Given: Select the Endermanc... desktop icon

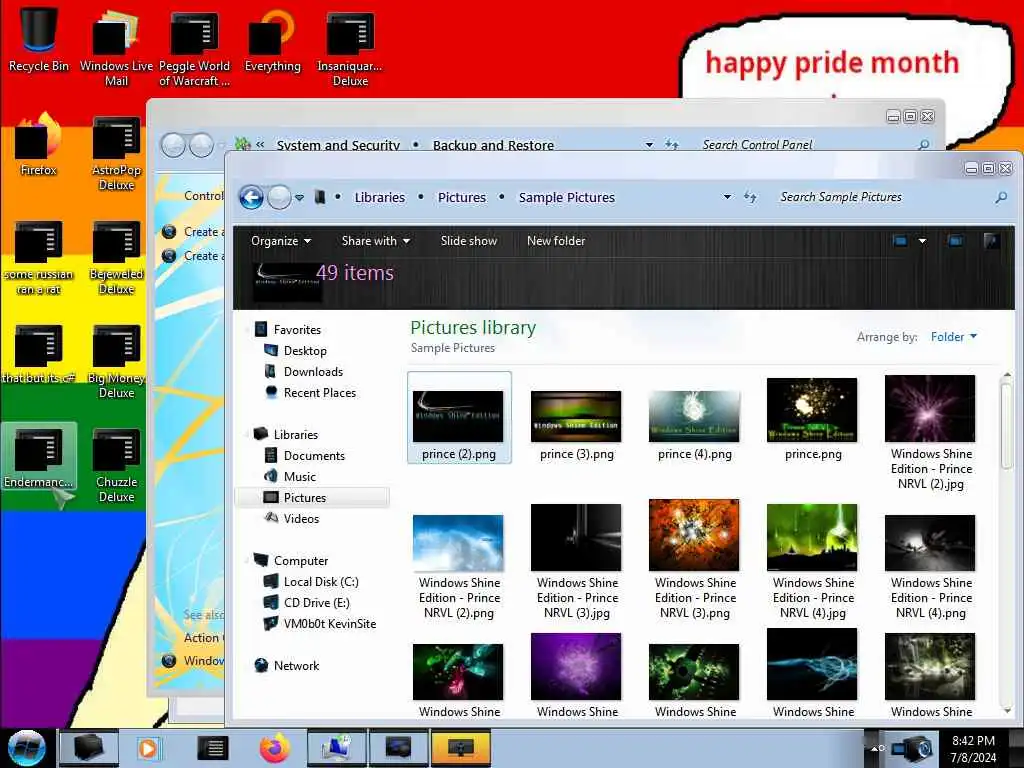Looking at the screenshot, I should [39, 457].
